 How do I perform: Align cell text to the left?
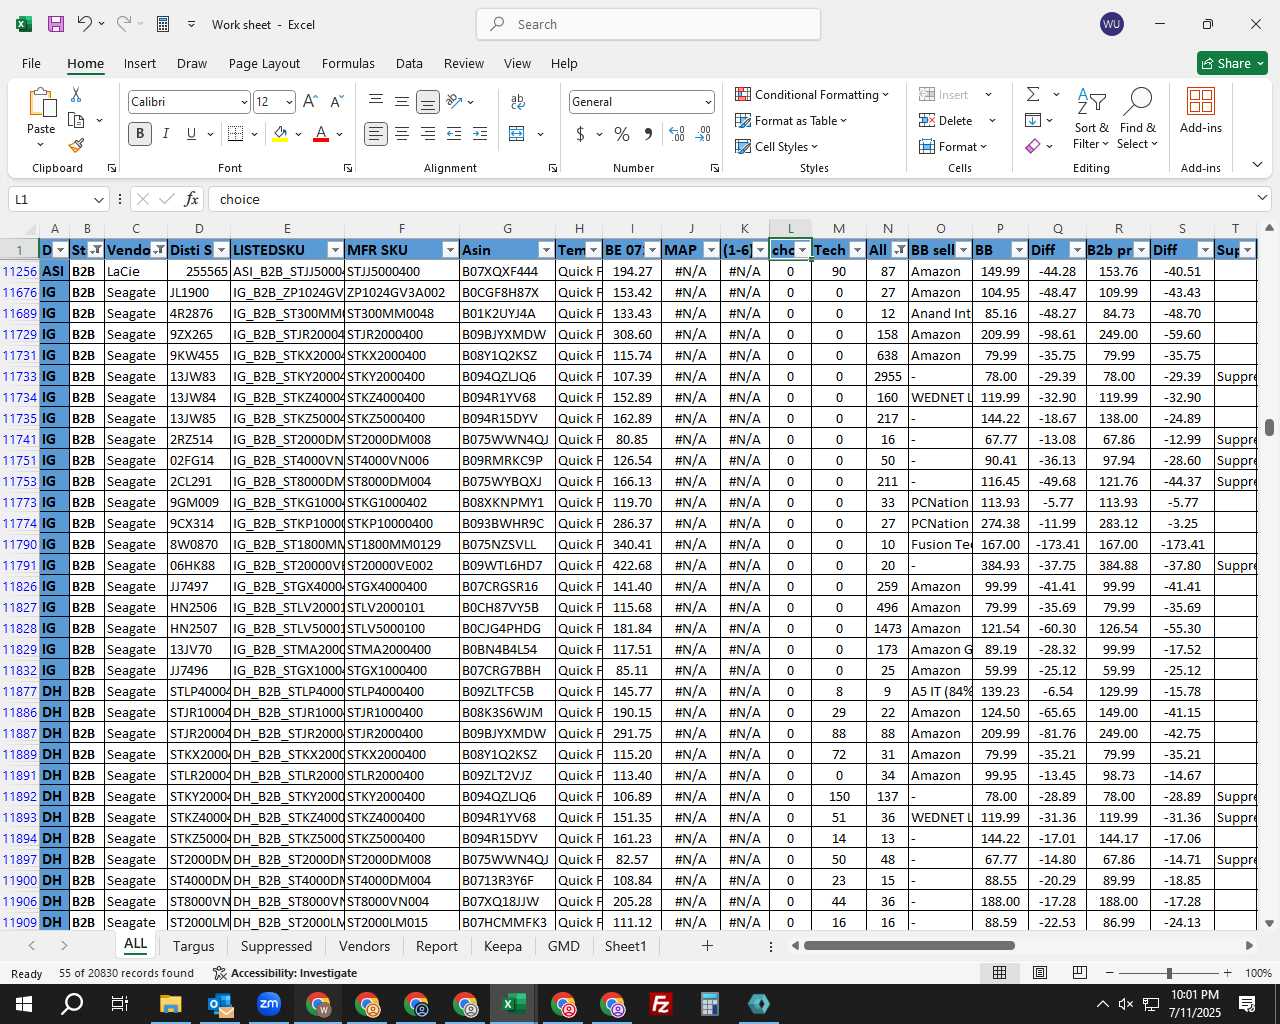click(x=375, y=134)
